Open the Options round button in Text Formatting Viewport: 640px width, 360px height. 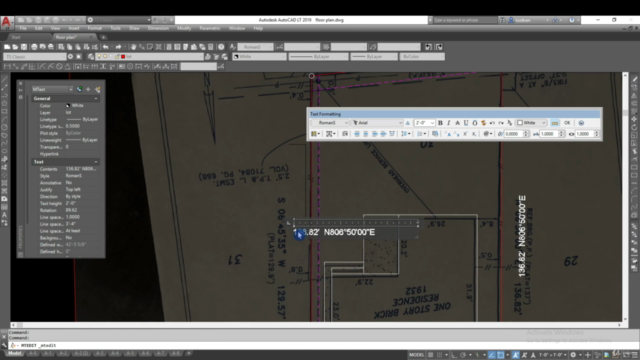[581, 123]
